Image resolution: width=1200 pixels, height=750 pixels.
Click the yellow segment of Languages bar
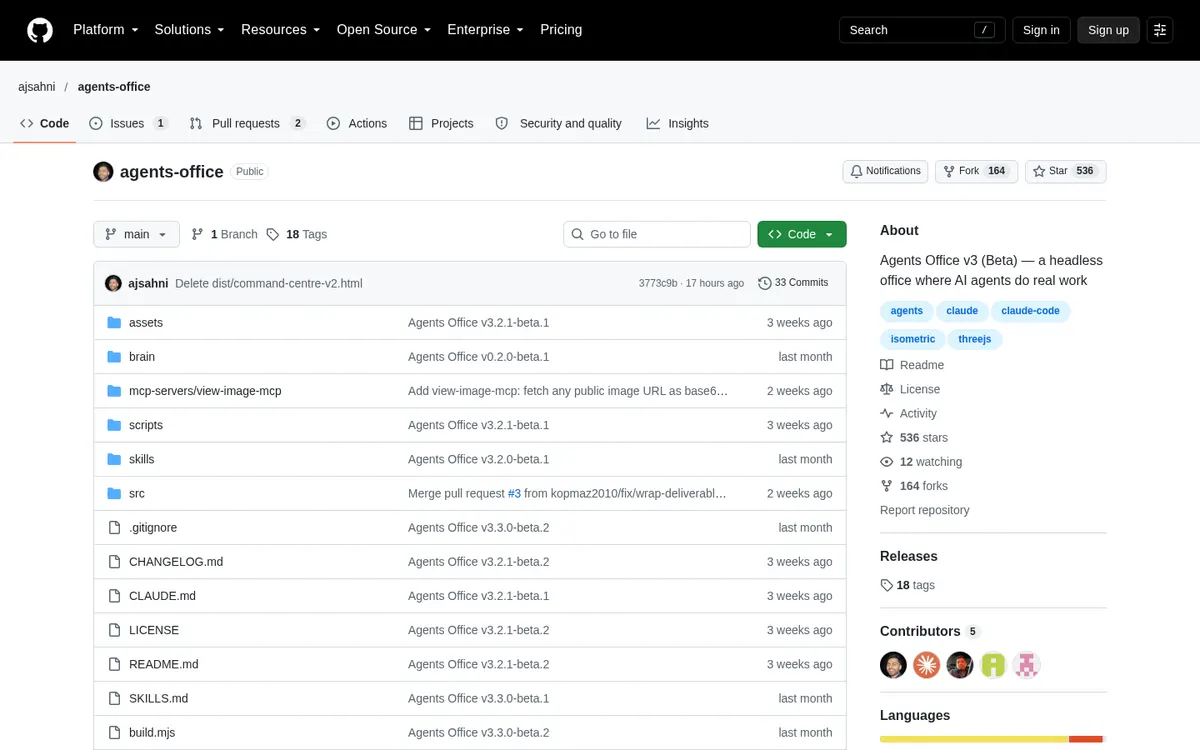point(974,739)
